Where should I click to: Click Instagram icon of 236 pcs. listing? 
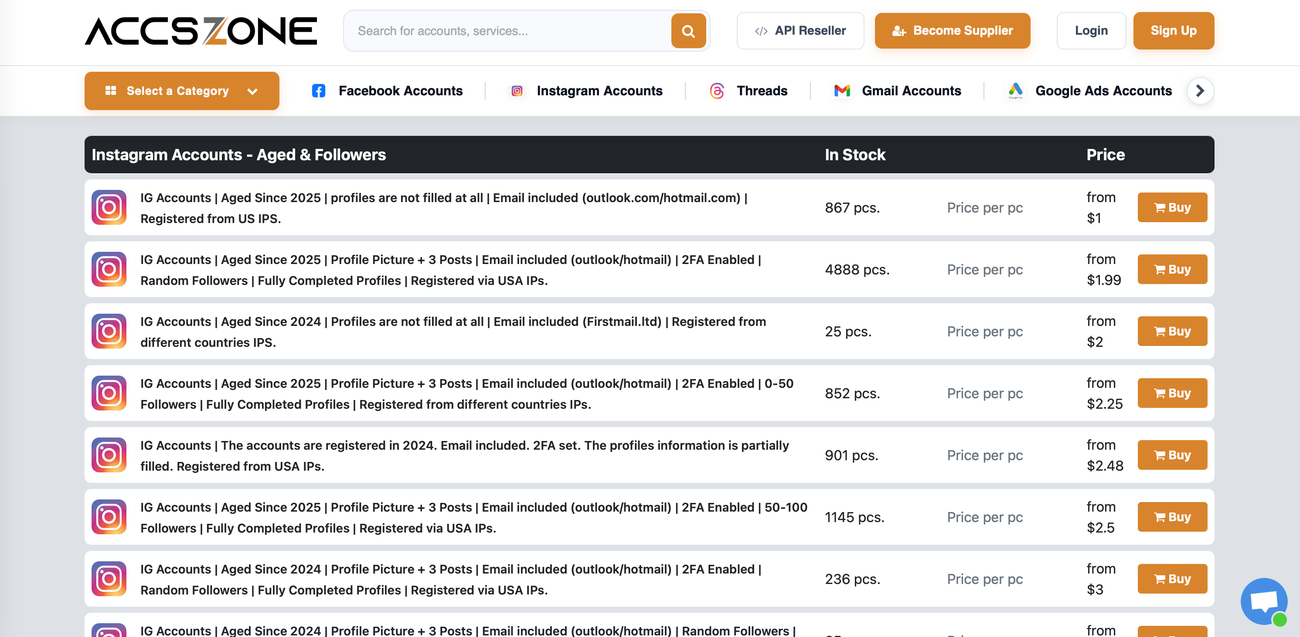109,580
